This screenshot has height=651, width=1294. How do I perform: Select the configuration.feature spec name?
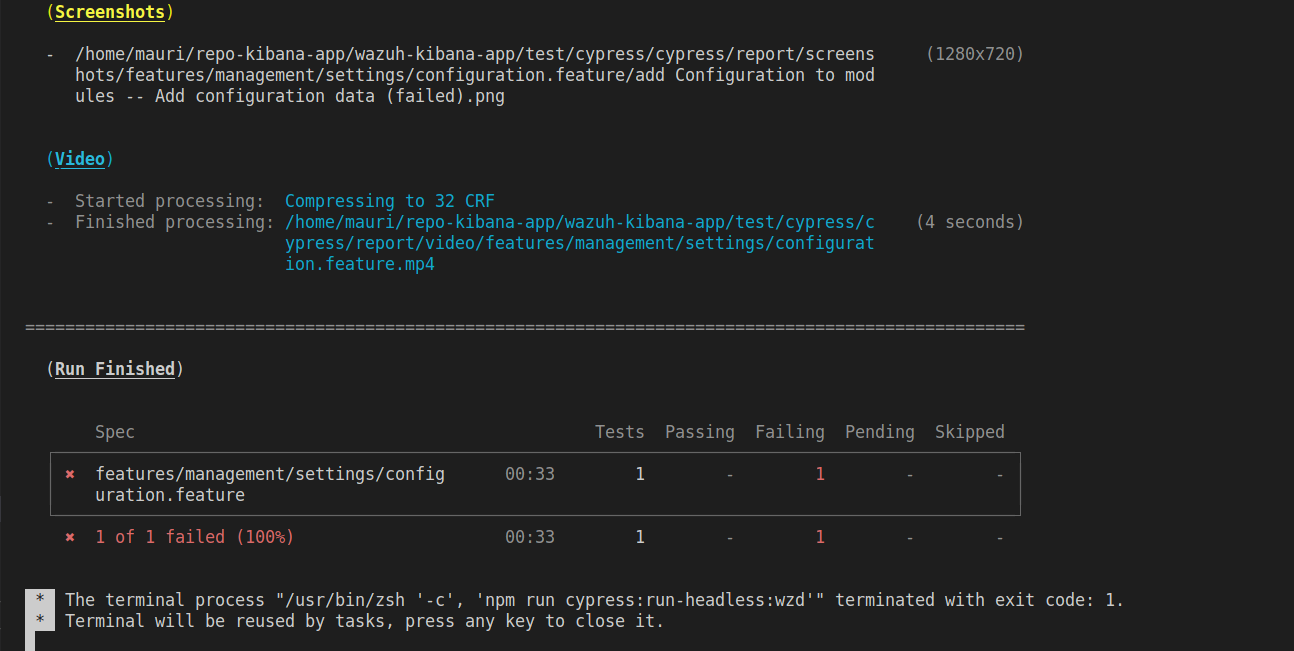coord(270,484)
